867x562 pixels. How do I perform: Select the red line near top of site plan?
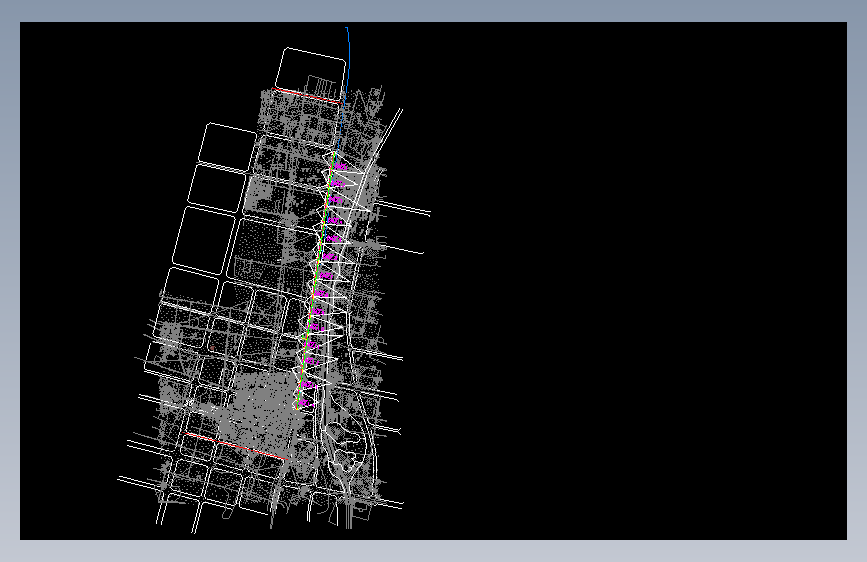(x=306, y=95)
